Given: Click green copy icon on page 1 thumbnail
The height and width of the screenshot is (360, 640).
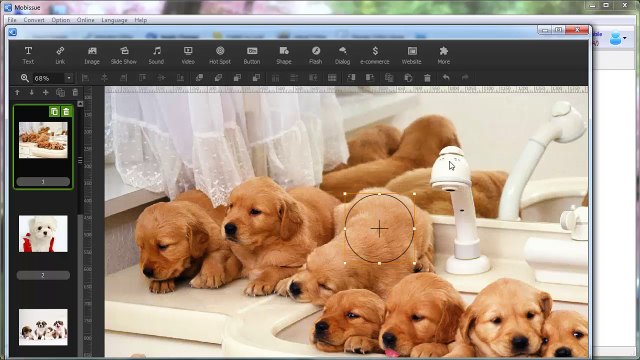Looking at the screenshot, I should (x=54, y=111).
